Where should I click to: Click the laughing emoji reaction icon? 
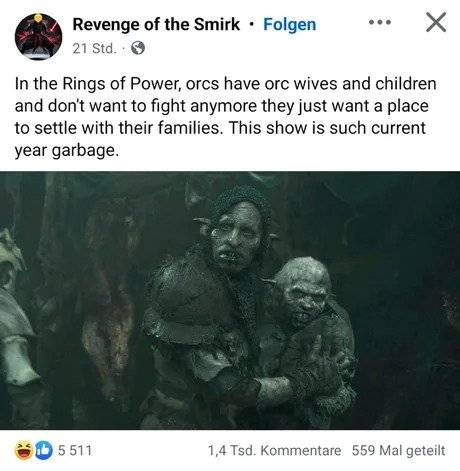[x=23, y=450]
